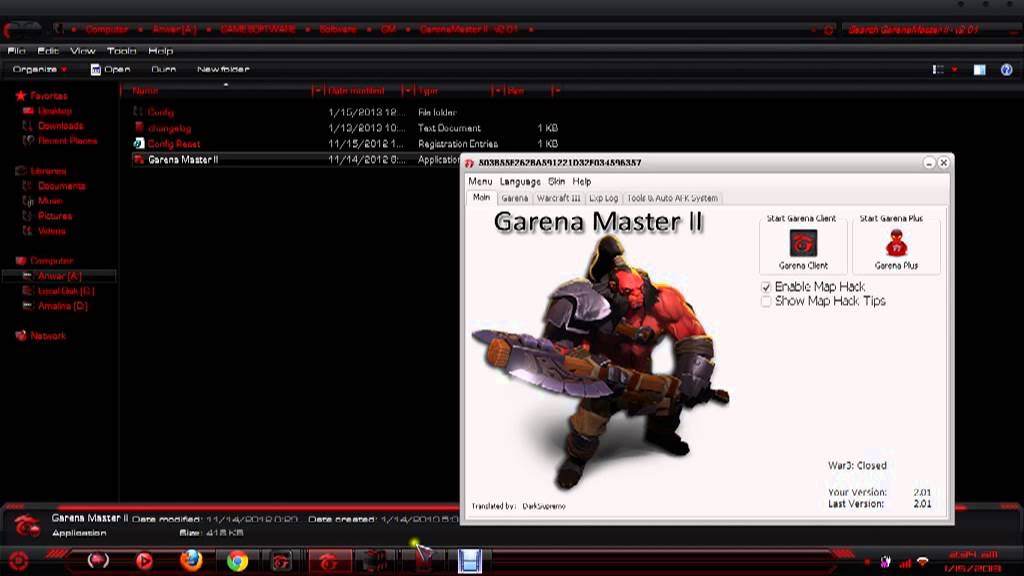
Task: Click the Explorer search field
Action: (x=931, y=30)
